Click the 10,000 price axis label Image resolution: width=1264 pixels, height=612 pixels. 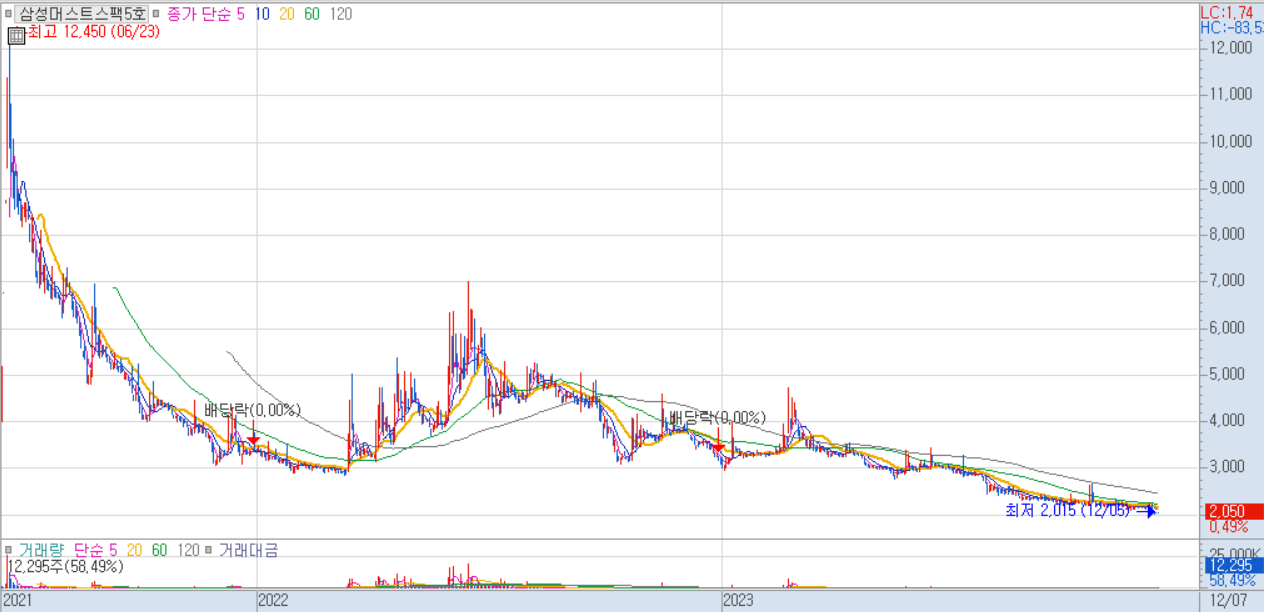pos(1231,141)
